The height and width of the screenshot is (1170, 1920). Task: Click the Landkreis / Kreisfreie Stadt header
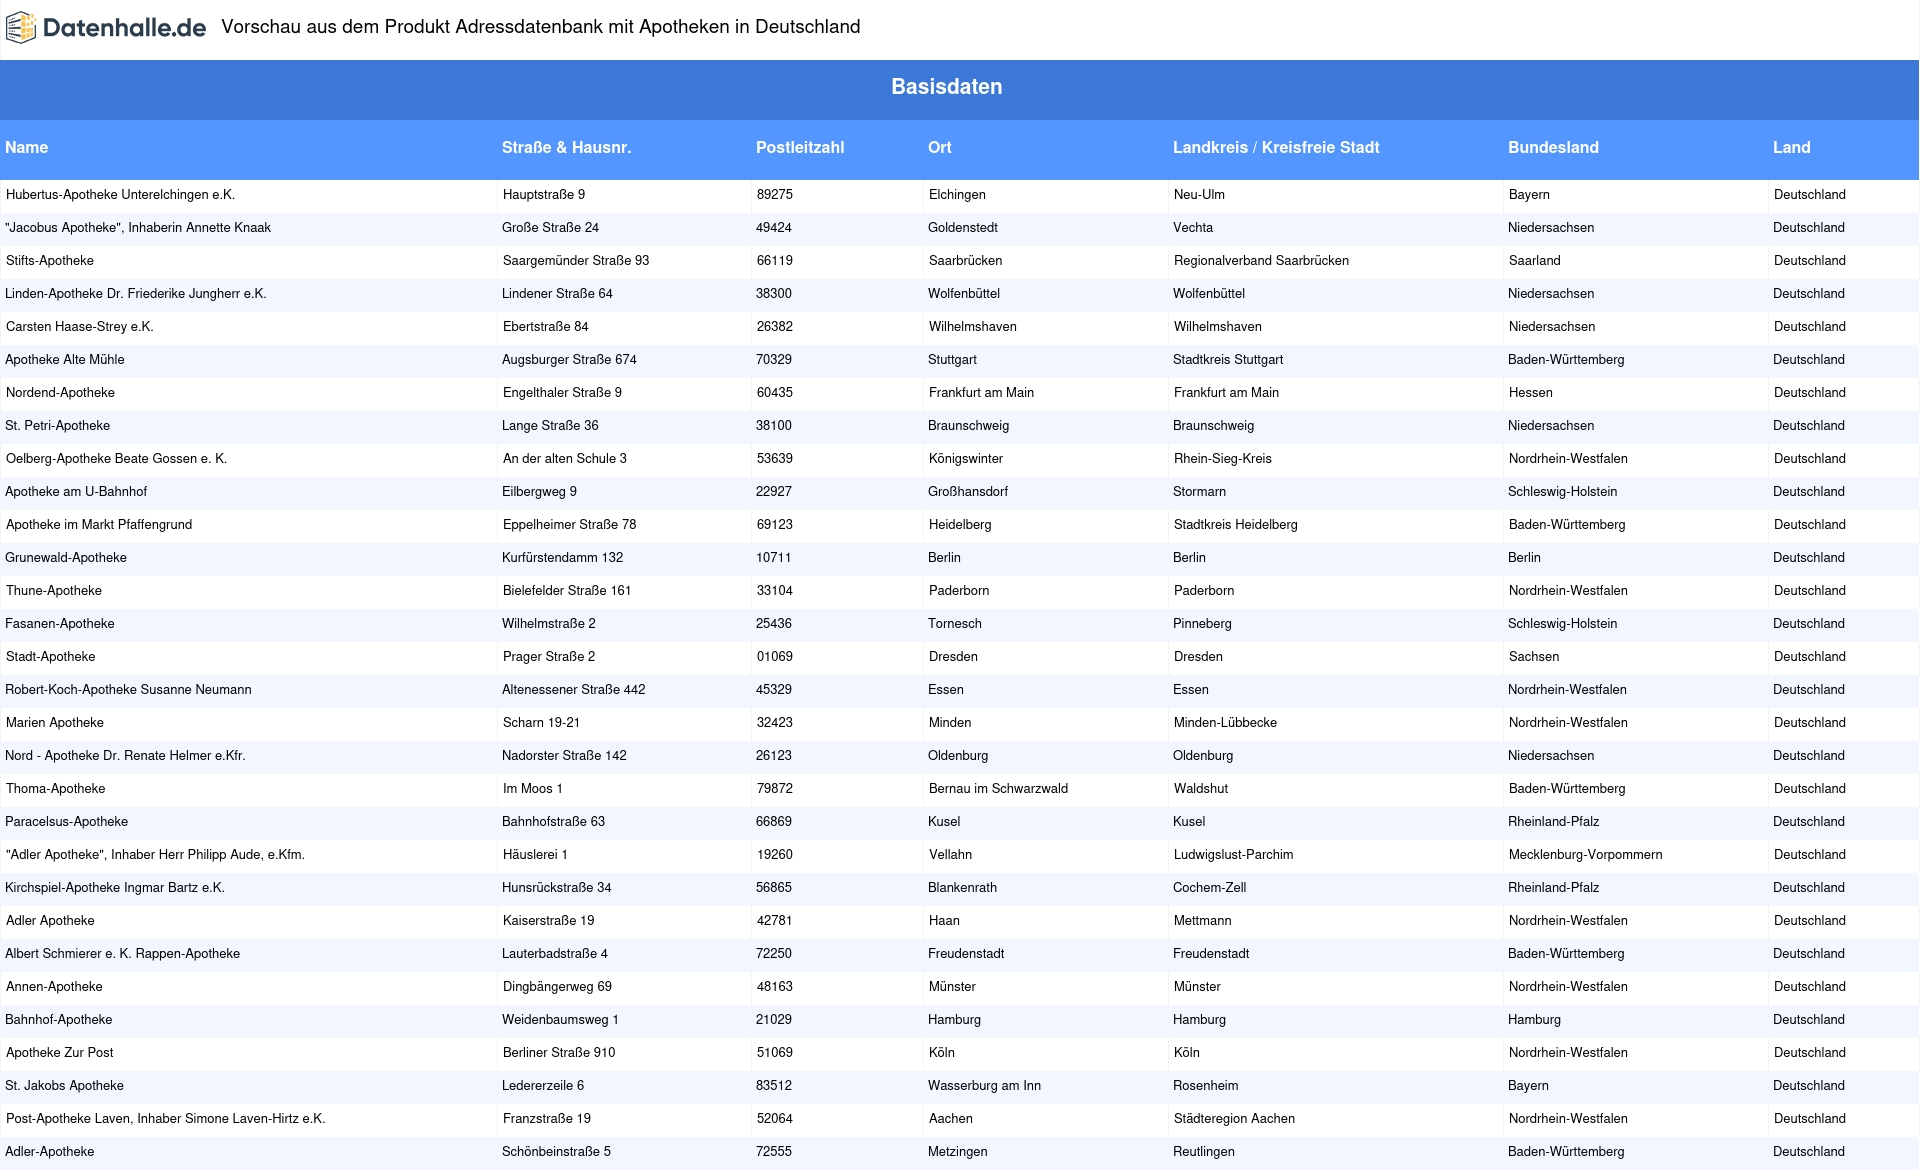point(1276,147)
